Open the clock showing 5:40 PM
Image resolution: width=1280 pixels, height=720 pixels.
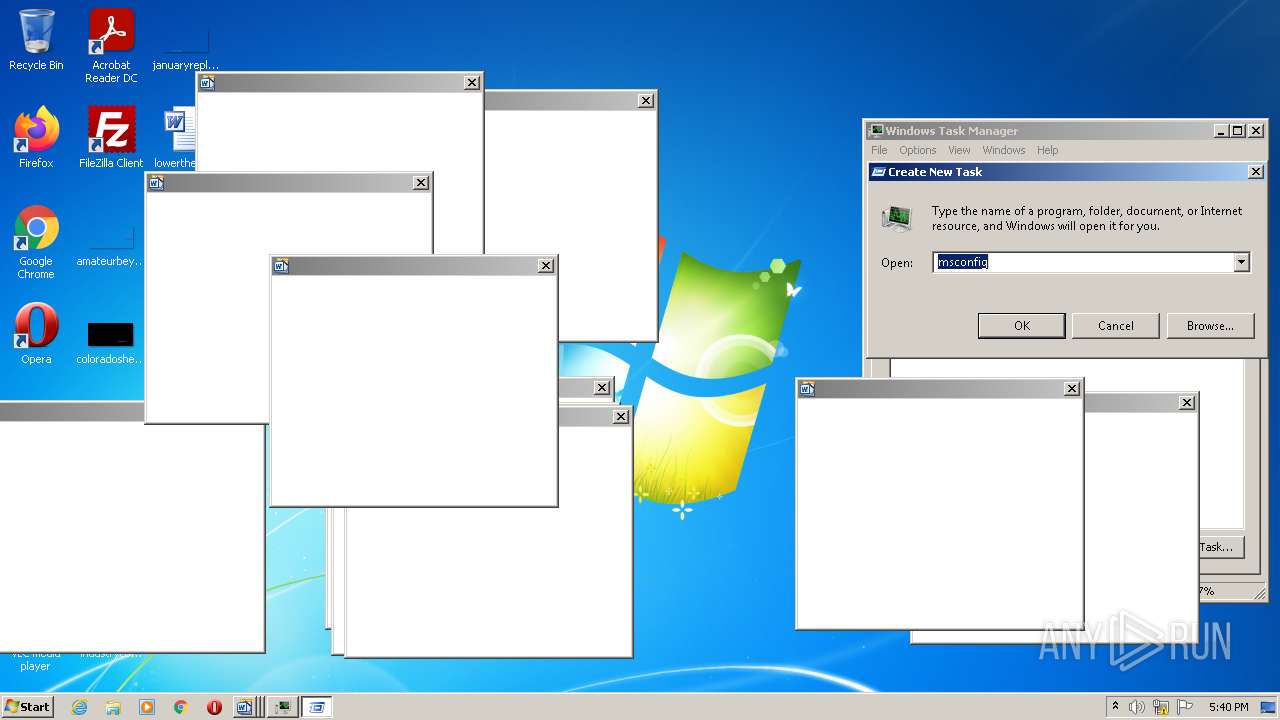tap(1228, 707)
